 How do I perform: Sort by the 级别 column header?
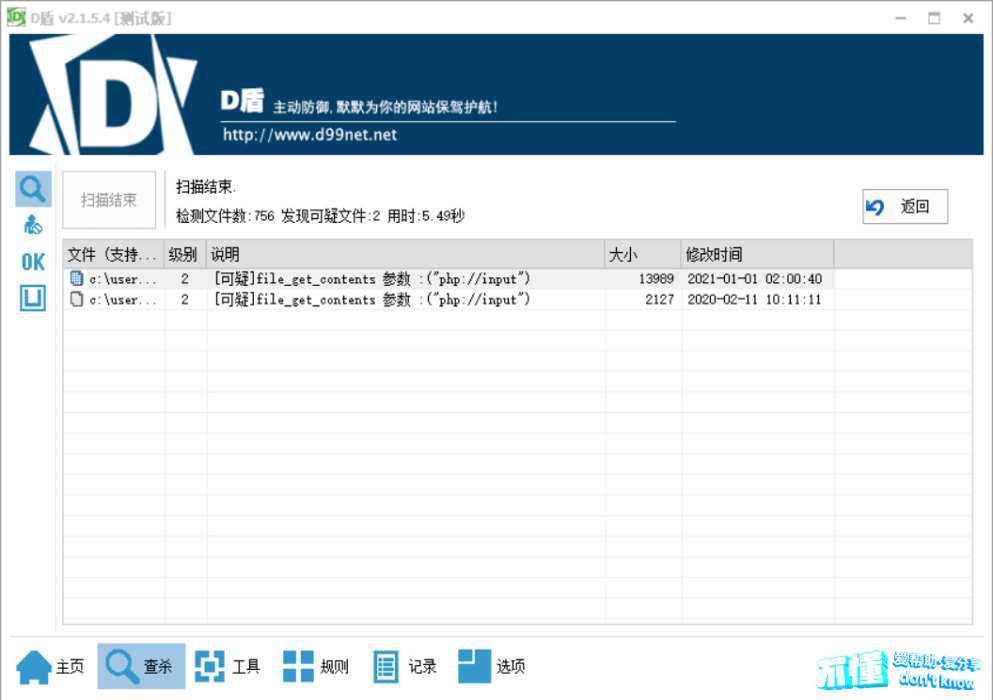[x=185, y=255]
